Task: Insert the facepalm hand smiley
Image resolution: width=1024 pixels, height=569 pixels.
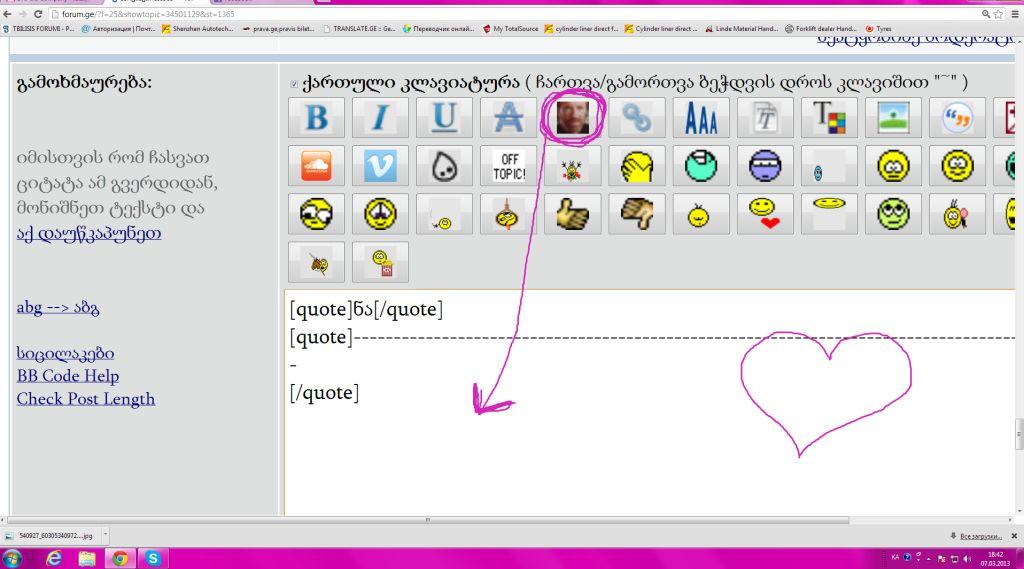Action: pos(636,166)
